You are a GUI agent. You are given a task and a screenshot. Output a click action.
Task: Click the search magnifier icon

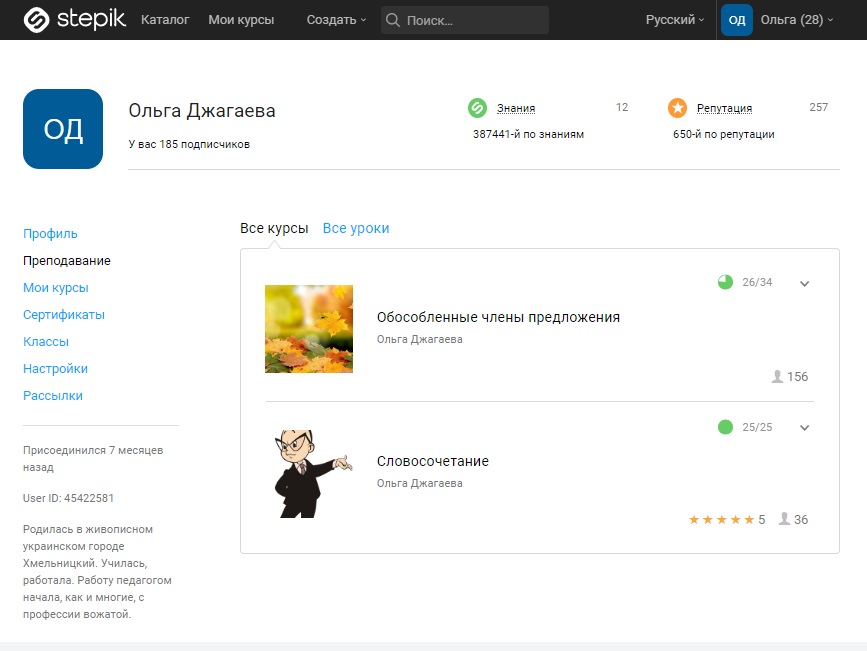click(x=393, y=20)
